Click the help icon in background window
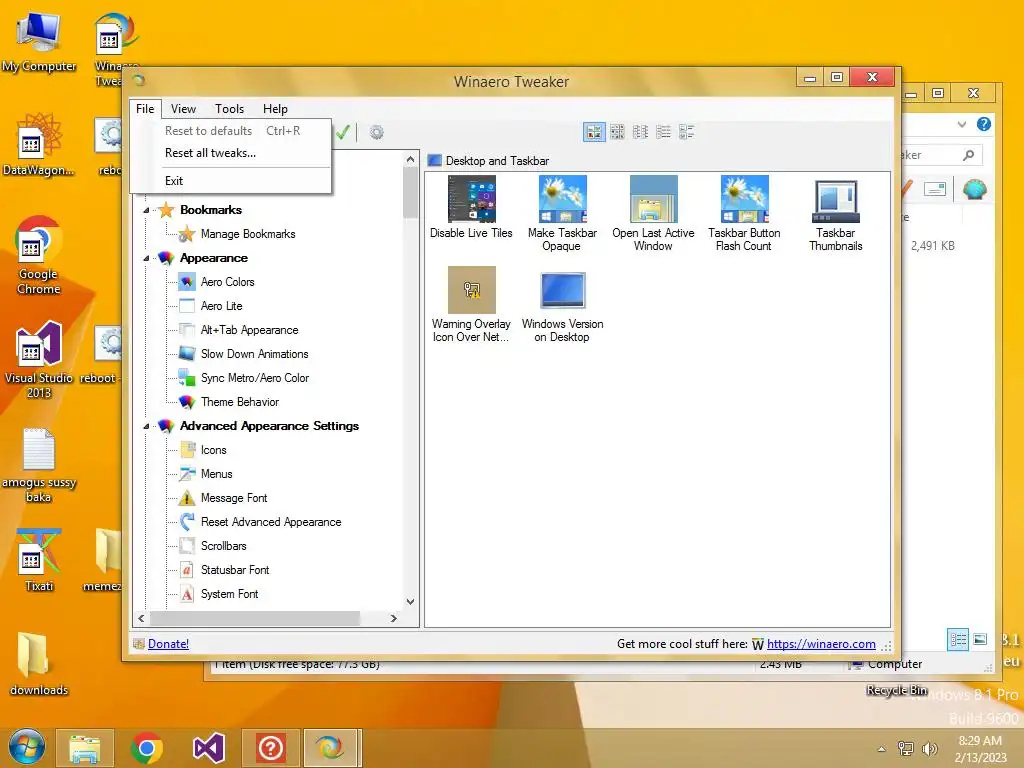The width and height of the screenshot is (1024, 768). click(x=984, y=124)
